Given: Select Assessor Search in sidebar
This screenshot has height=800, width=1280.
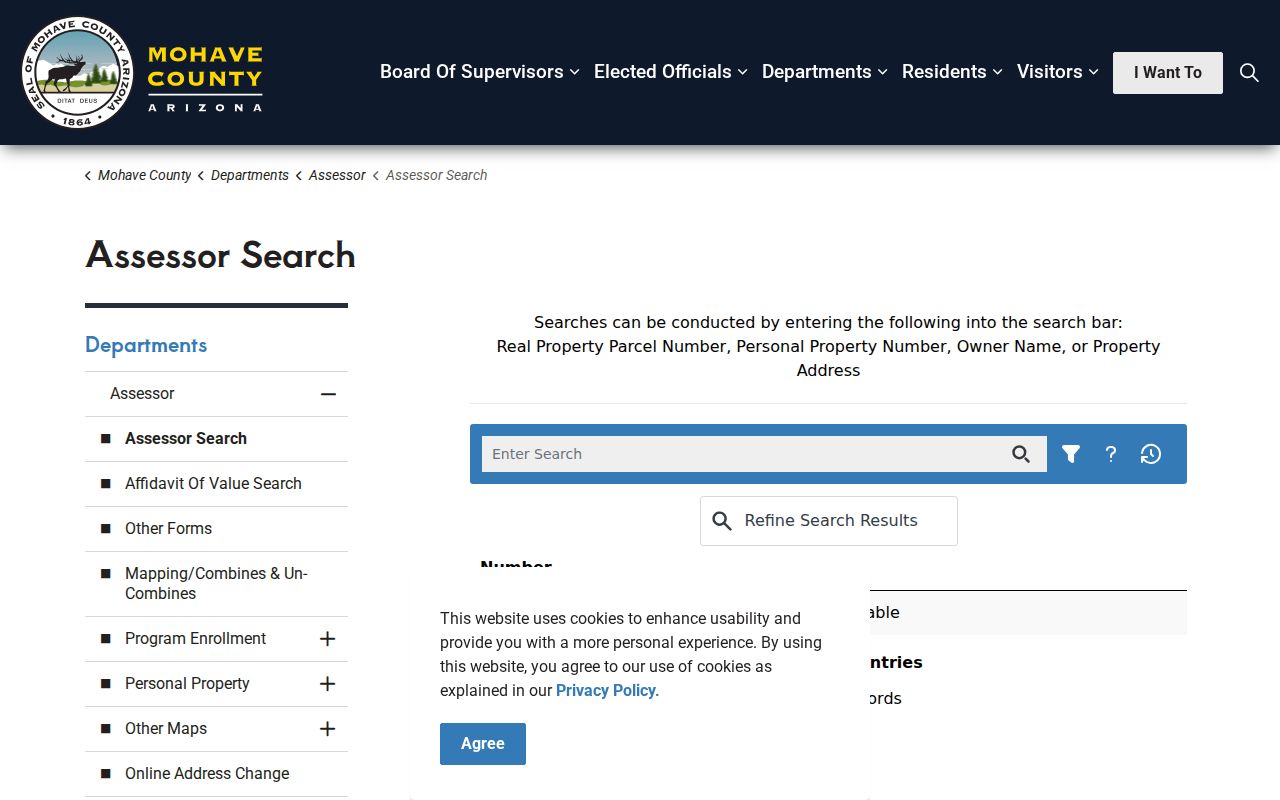Looking at the screenshot, I should (x=186, y=438).
